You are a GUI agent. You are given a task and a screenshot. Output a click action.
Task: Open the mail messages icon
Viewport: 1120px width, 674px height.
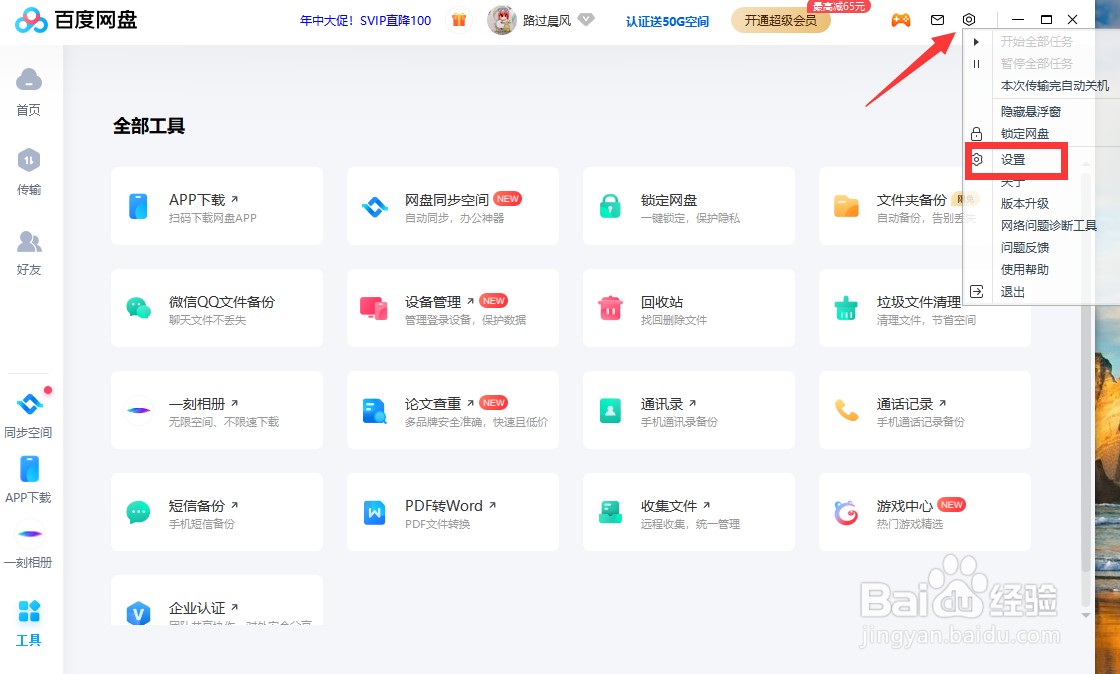937,20
